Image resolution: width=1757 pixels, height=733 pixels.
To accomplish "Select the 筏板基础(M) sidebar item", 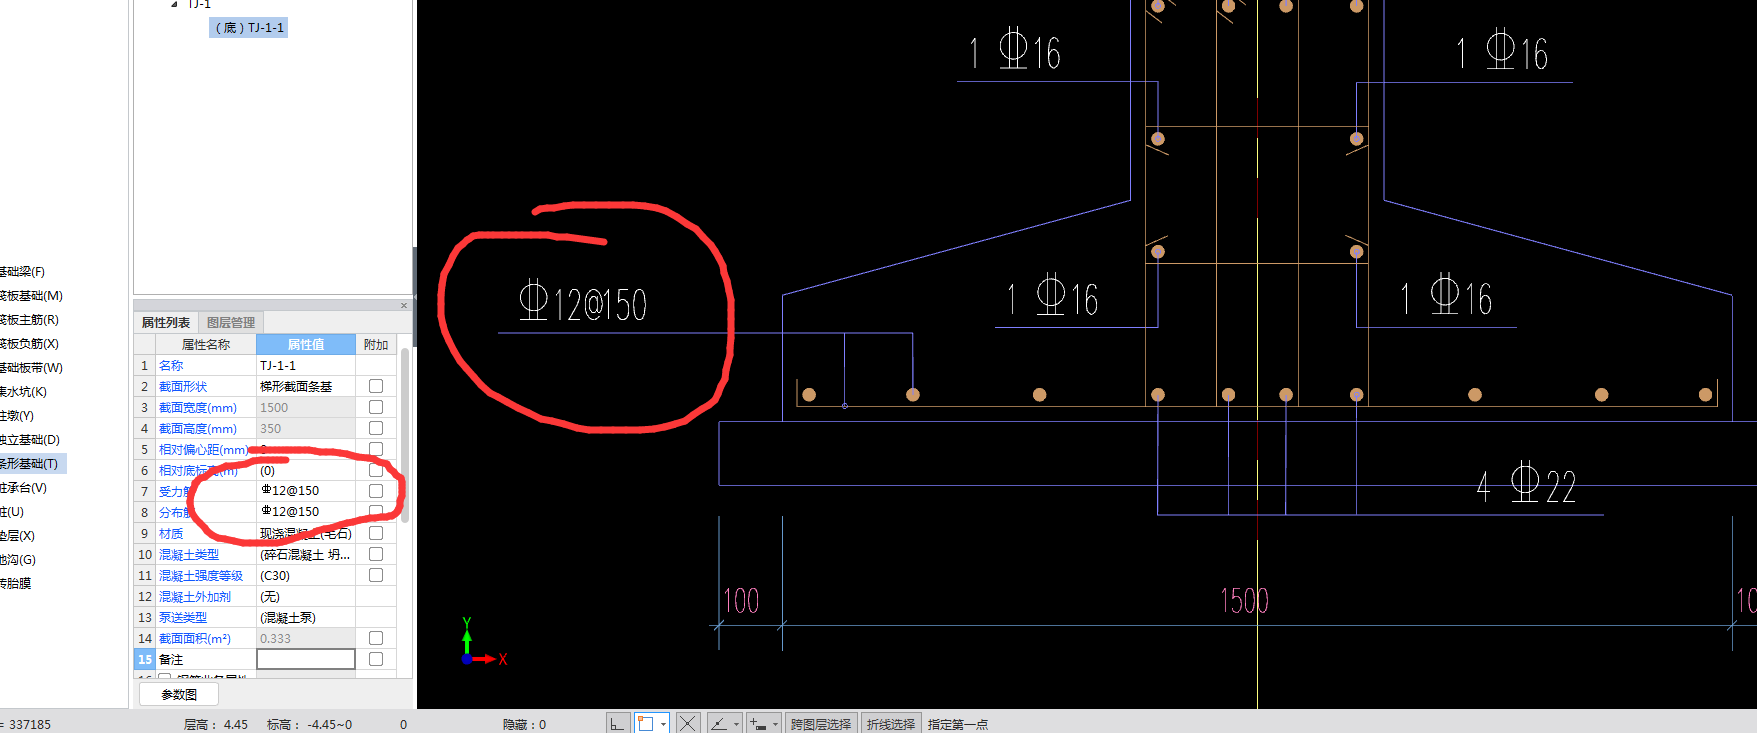I will [31, 296].
